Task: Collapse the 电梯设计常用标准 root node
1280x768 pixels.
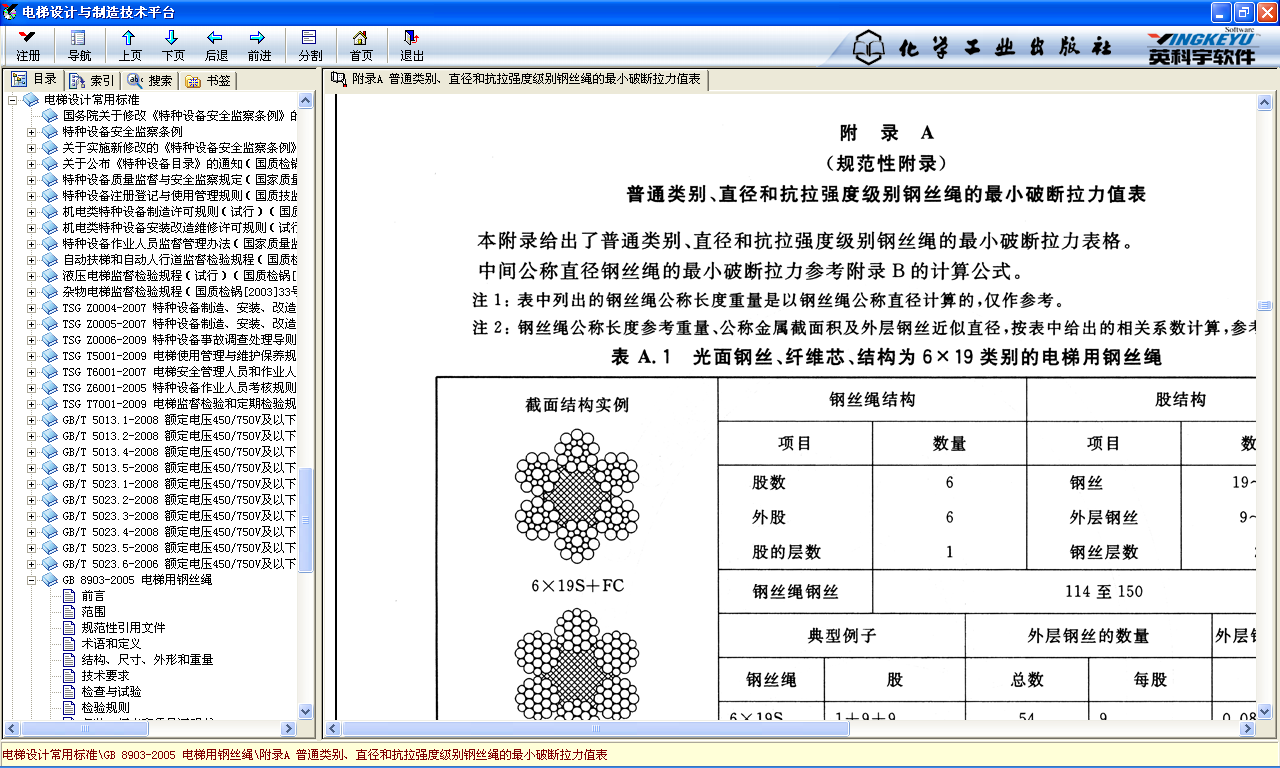Action: pyautogui.click(x=13, y=100)
